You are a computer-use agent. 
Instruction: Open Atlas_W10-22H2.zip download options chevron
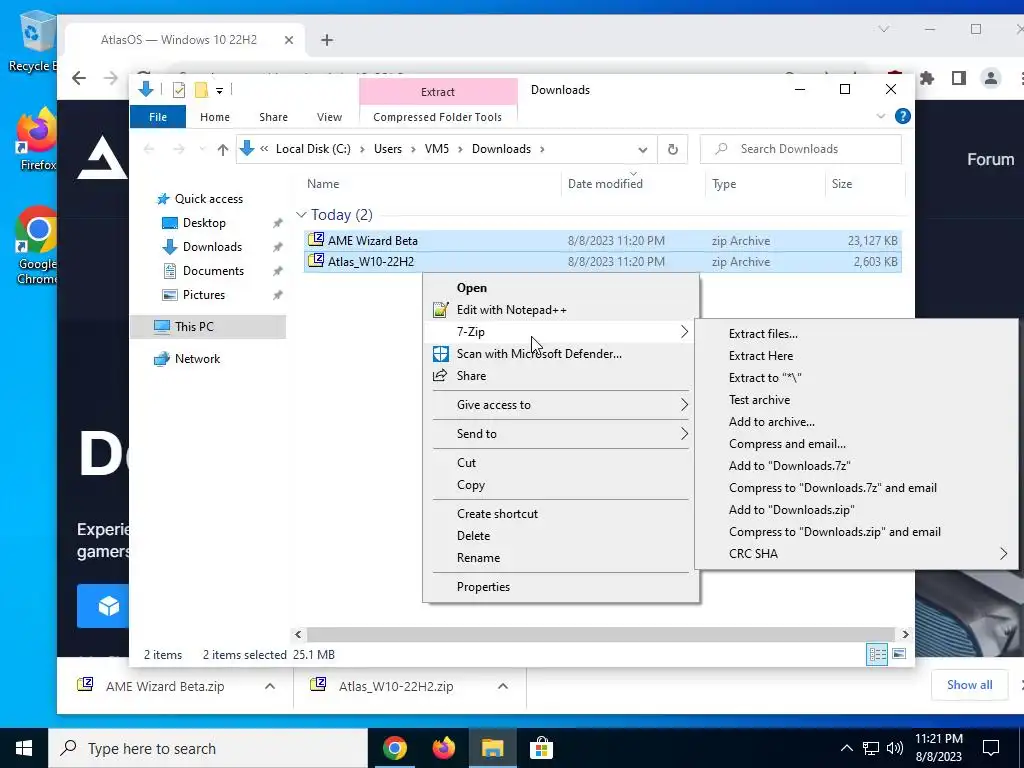(x=503, y=686)
